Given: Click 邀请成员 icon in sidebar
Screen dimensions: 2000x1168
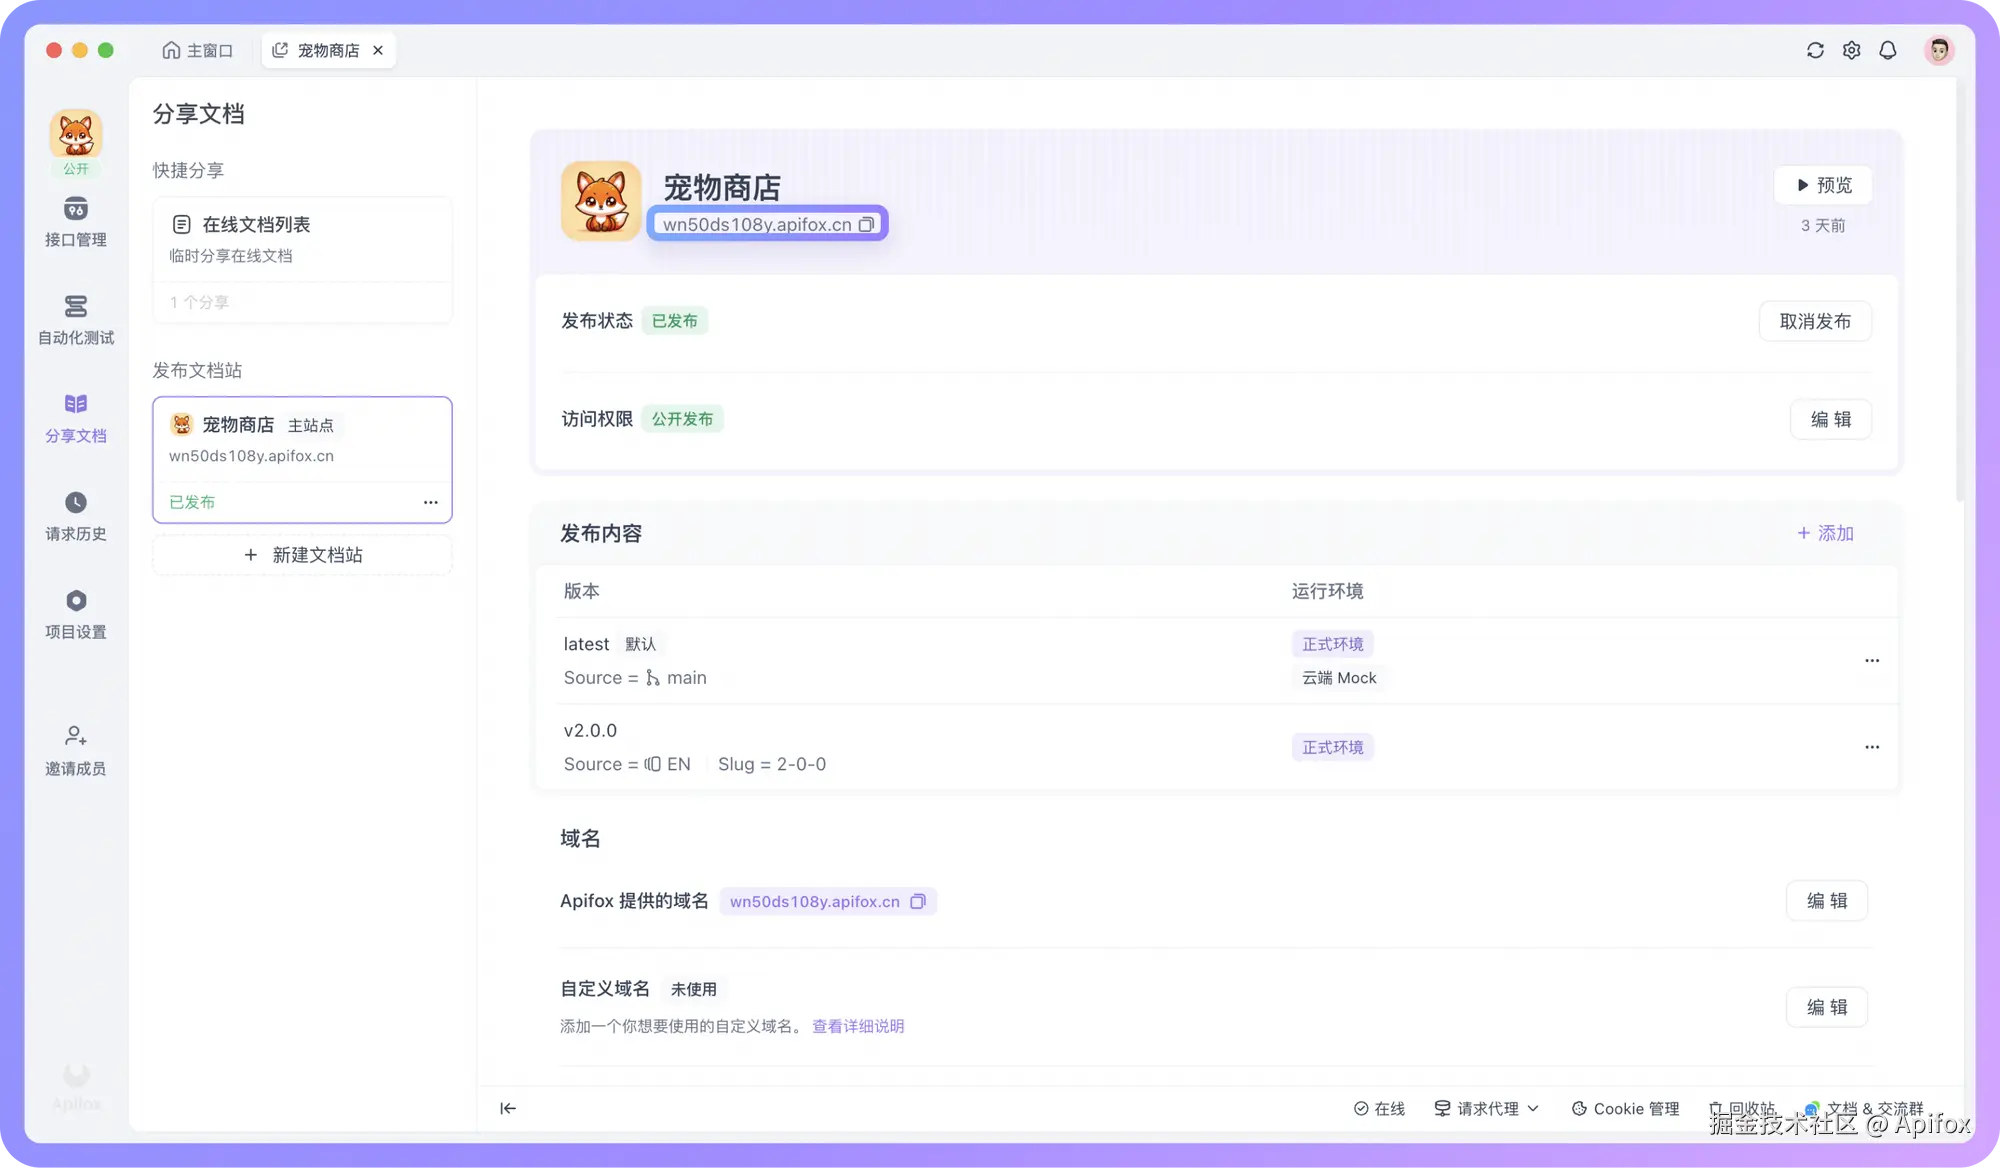Looking at the screenshot, I should (x=76, y=736).
